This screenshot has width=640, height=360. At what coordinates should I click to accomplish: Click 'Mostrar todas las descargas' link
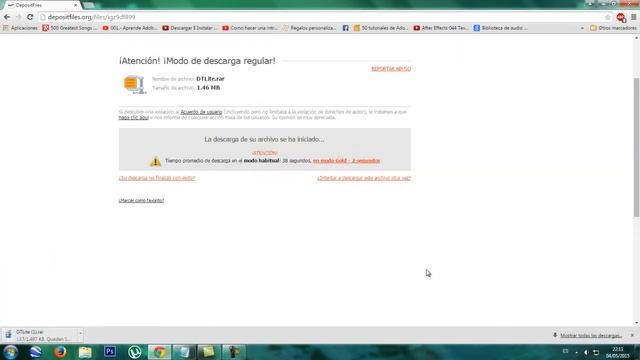pos(591,336)
